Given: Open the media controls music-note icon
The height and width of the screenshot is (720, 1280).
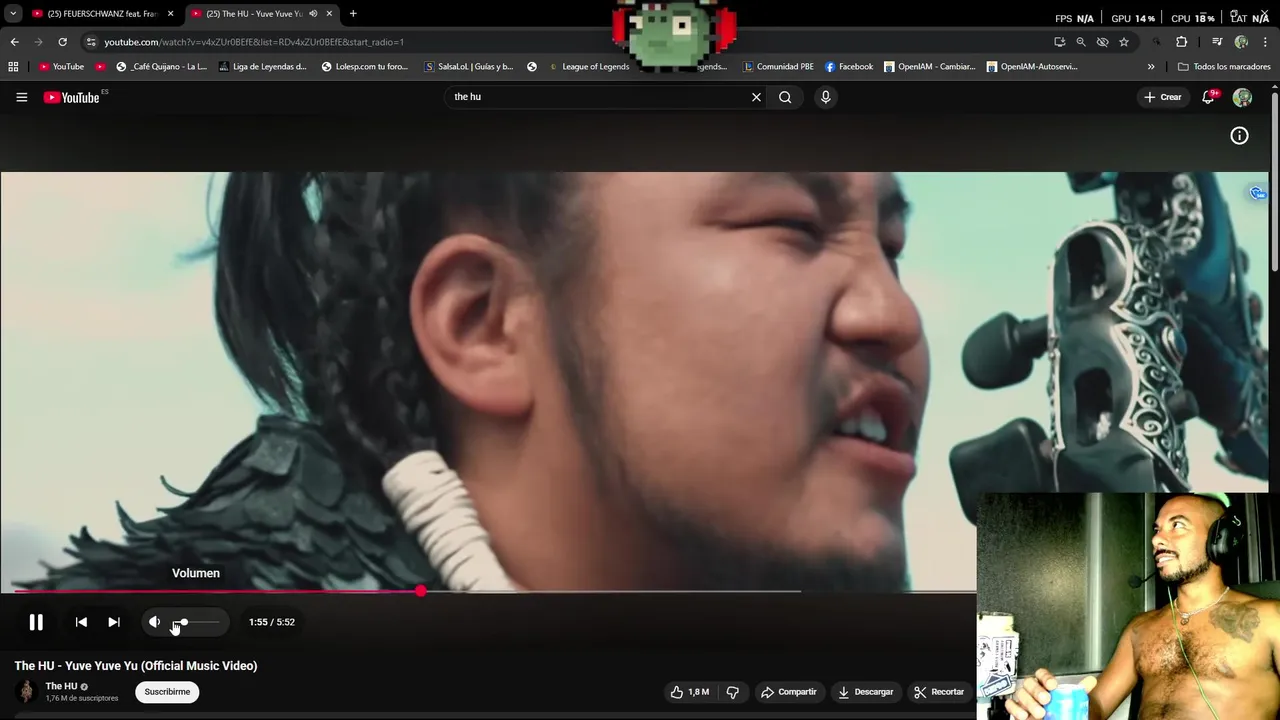Looking at the screenshot, I should pyautogui.click(x=1217, y=42).
